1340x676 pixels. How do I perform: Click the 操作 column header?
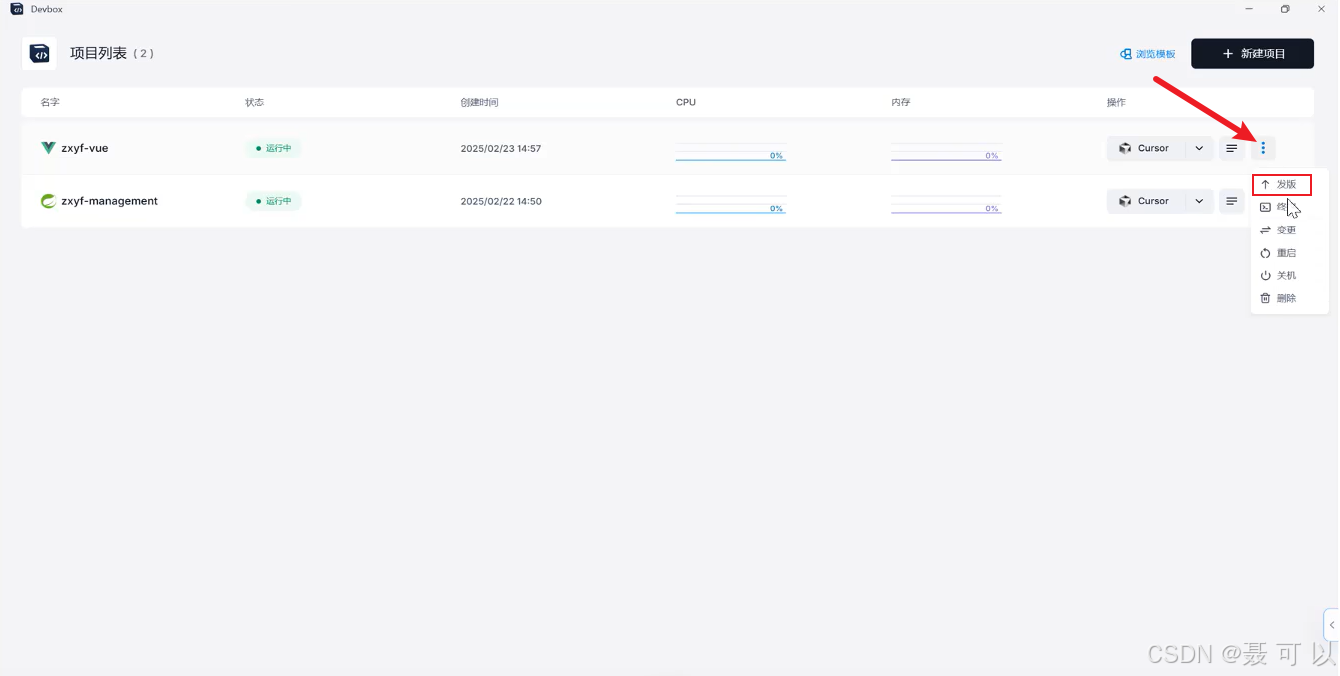coord(1116,102)
